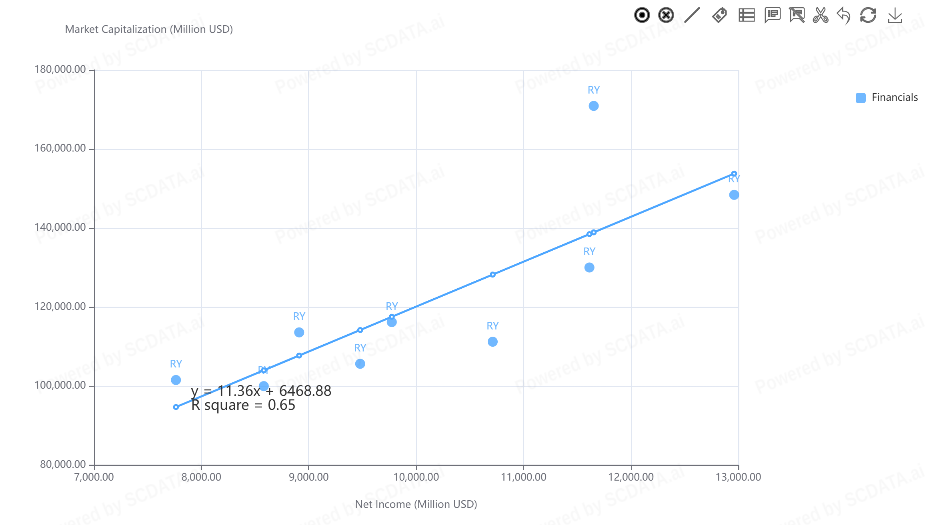Click the circled X deselect icon
The height and width of the screenshot is (525, 939).
pyautogui.click(x=666, y=15)
